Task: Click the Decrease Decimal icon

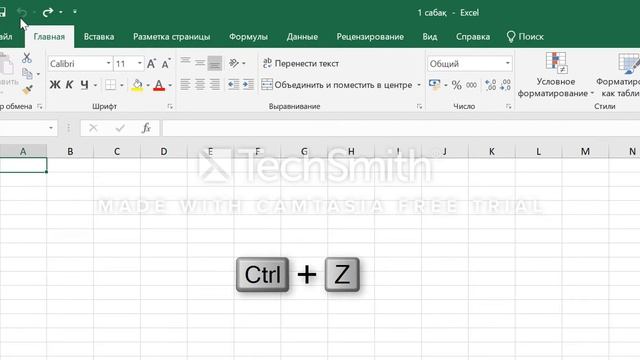Action: tap(505, 85)
